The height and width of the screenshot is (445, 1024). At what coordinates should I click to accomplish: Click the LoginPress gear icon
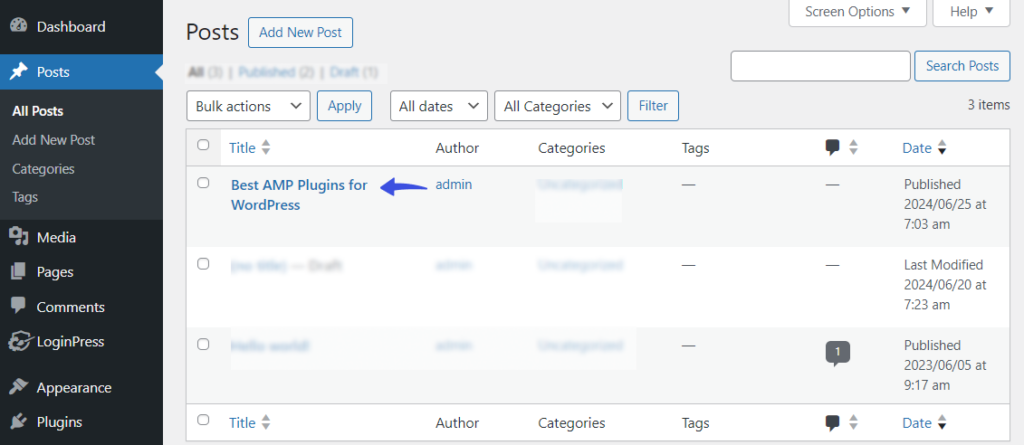[19, 341]
